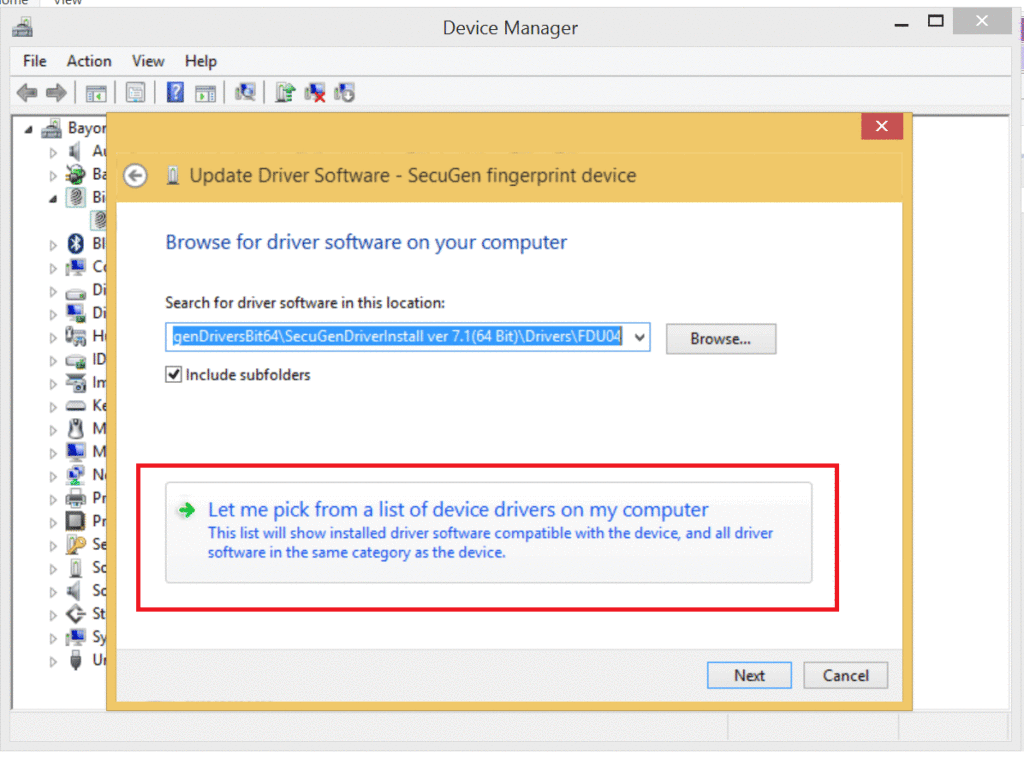The image size is (1024, 759).
Task: Expand the Universal Serial Bus tree node
Action: (x=53, y=660)
